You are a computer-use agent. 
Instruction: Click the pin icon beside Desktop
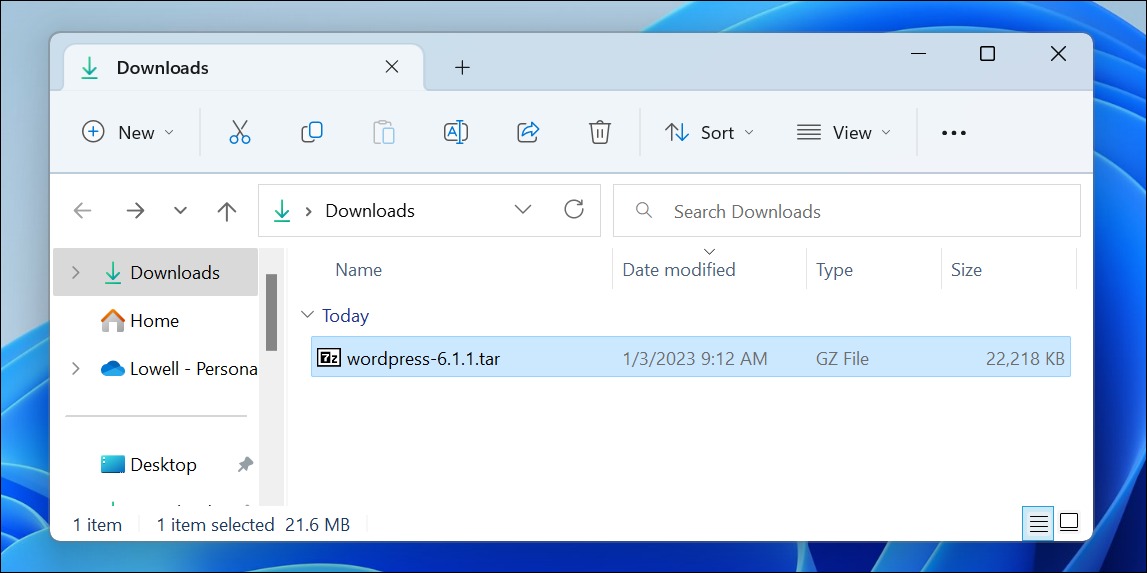pos(246,464)
